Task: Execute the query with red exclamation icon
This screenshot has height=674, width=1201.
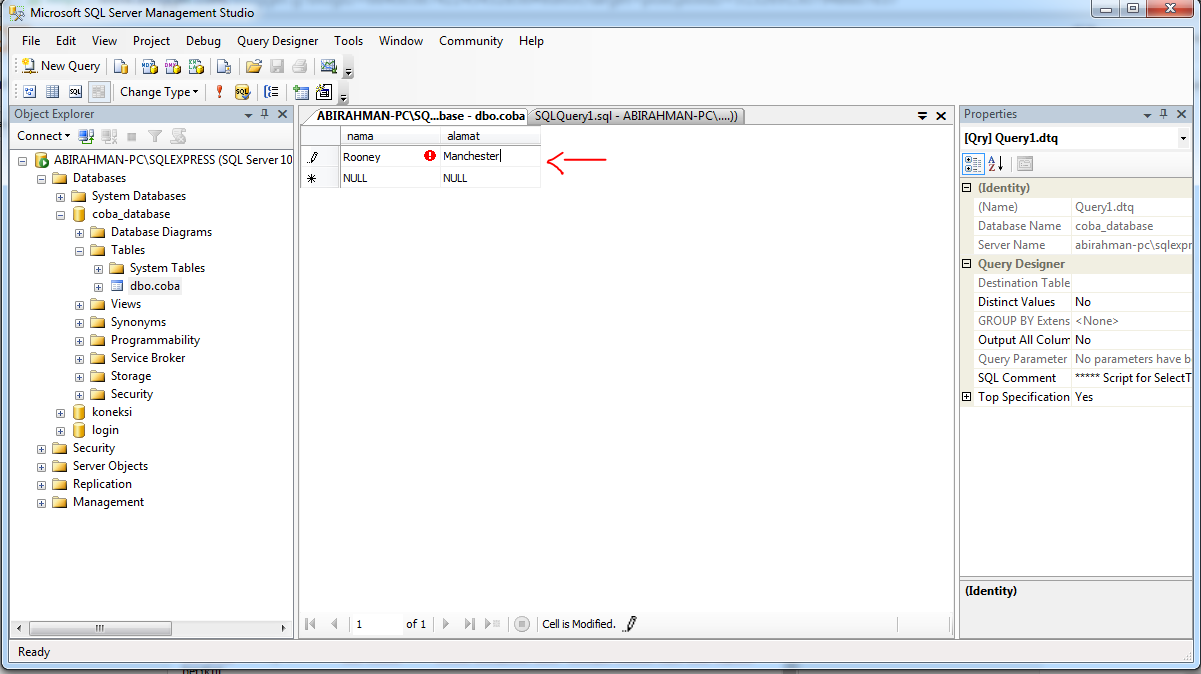Action: (x=218, y=91)
